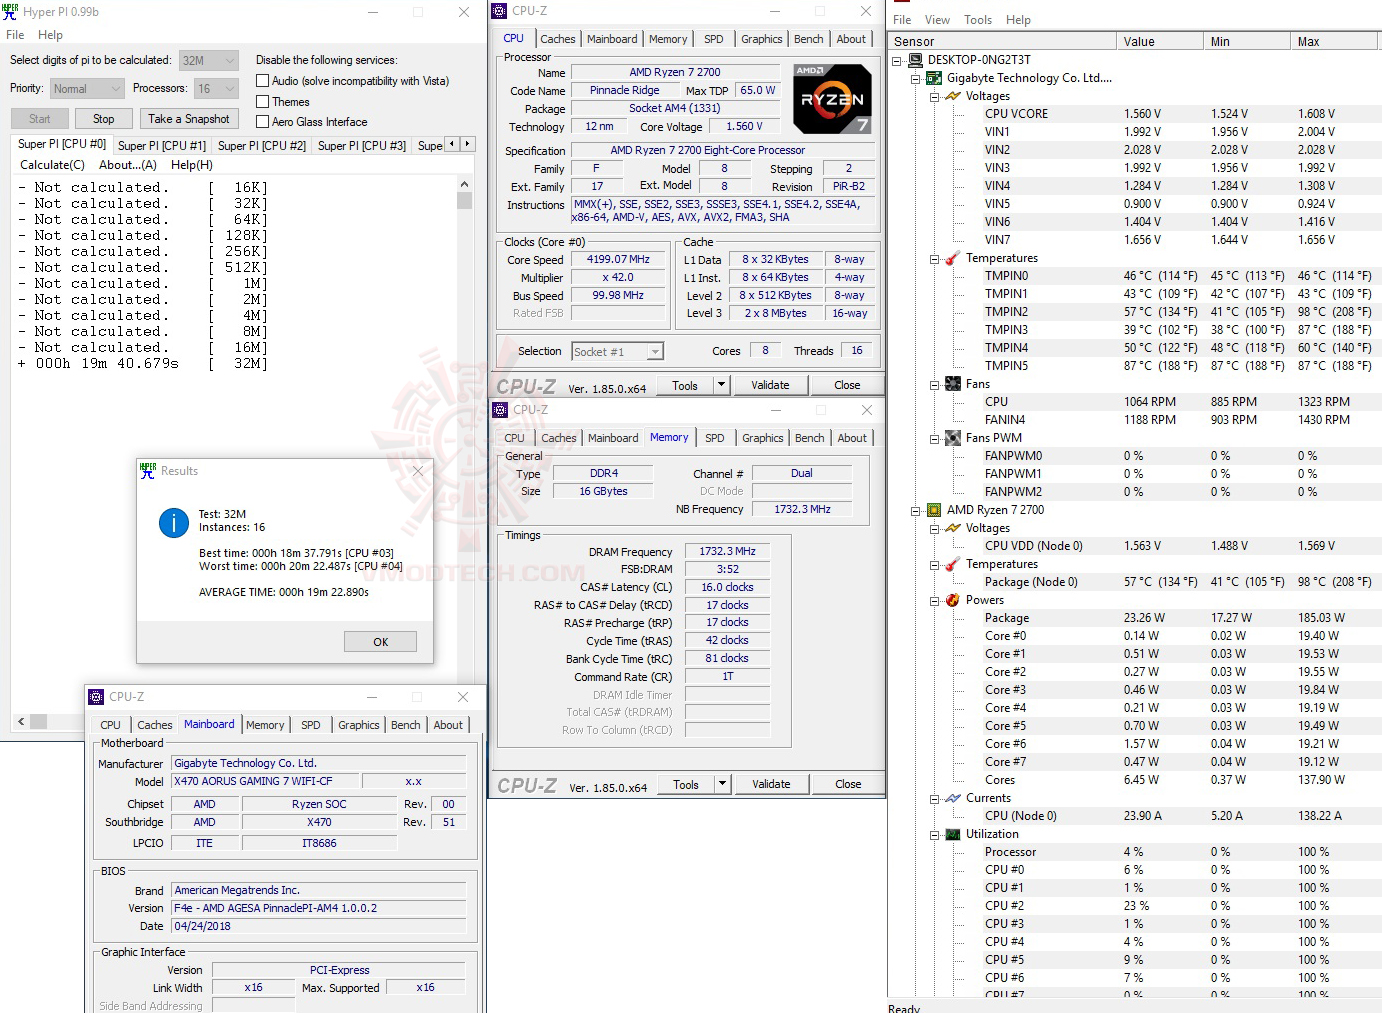Click the Take a Snapshot button

[x=189, y=118]
